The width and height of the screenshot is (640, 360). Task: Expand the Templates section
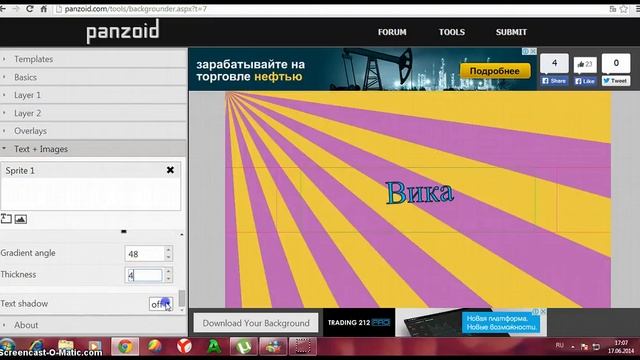point(93,59)
